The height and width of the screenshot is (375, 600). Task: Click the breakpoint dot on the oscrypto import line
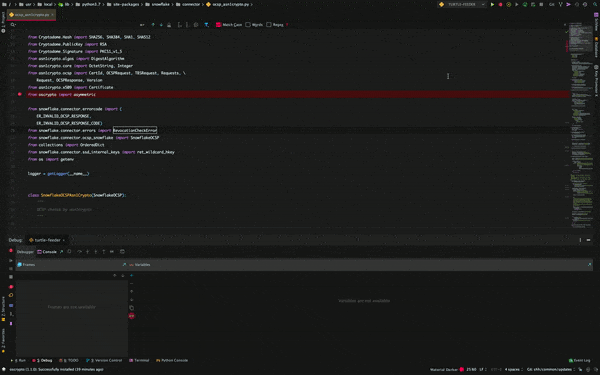tap(20, 94)
